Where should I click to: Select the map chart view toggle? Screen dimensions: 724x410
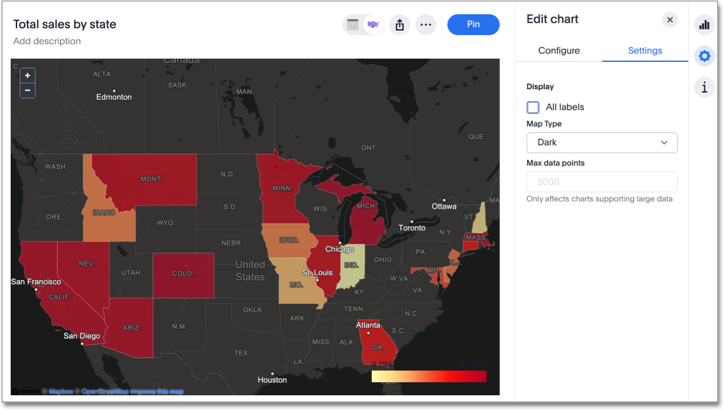(x=373, y=25)
